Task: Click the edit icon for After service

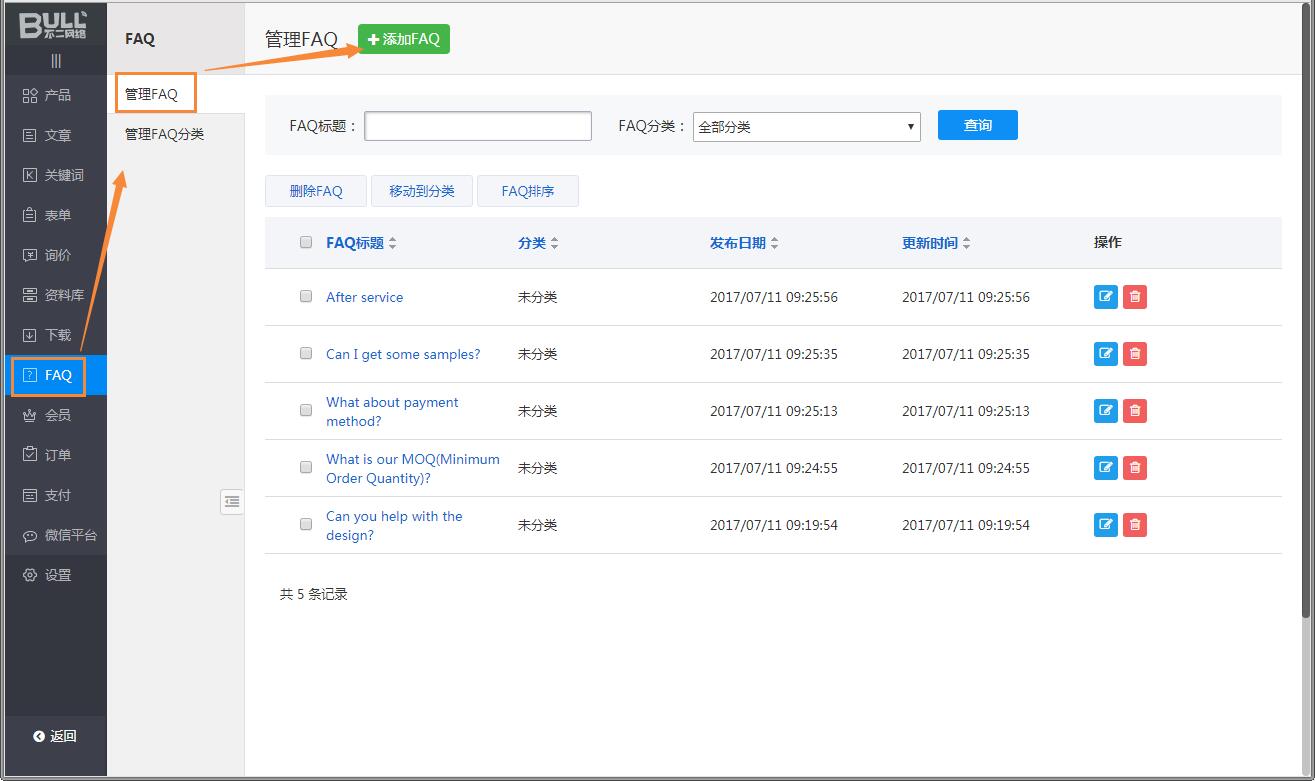Action: [1105, 297]
